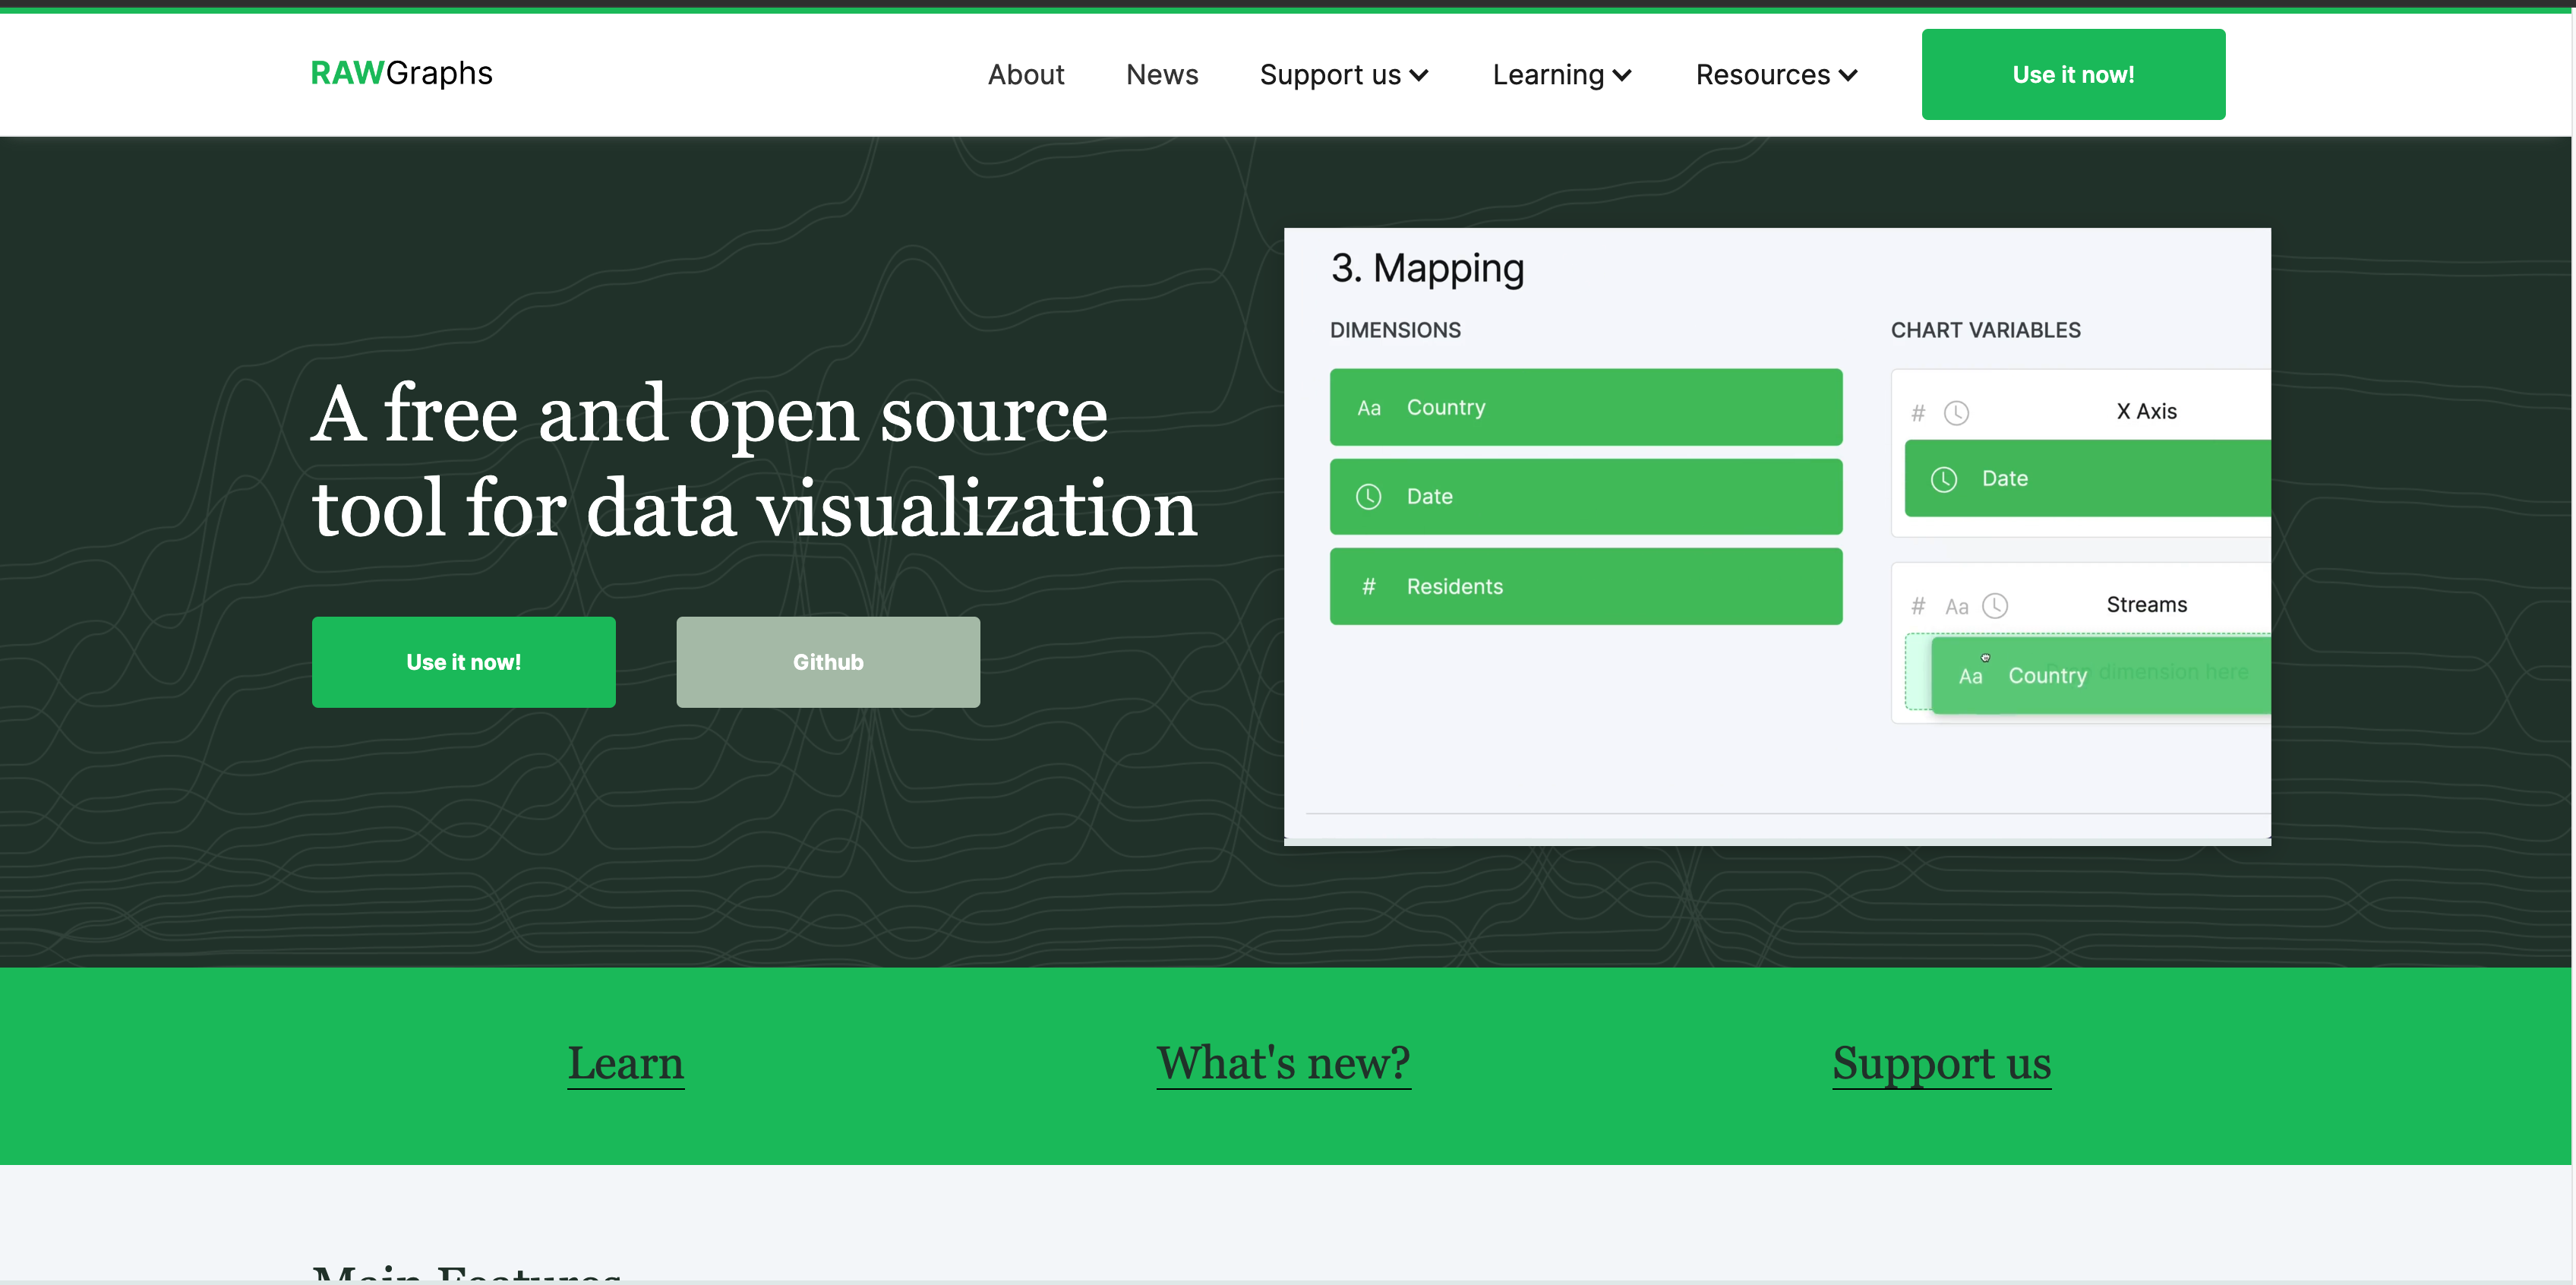The height and width of the screenshot is (1285, 2576).
Task: Select the Country dimension chip
Action: point(1585,407)
